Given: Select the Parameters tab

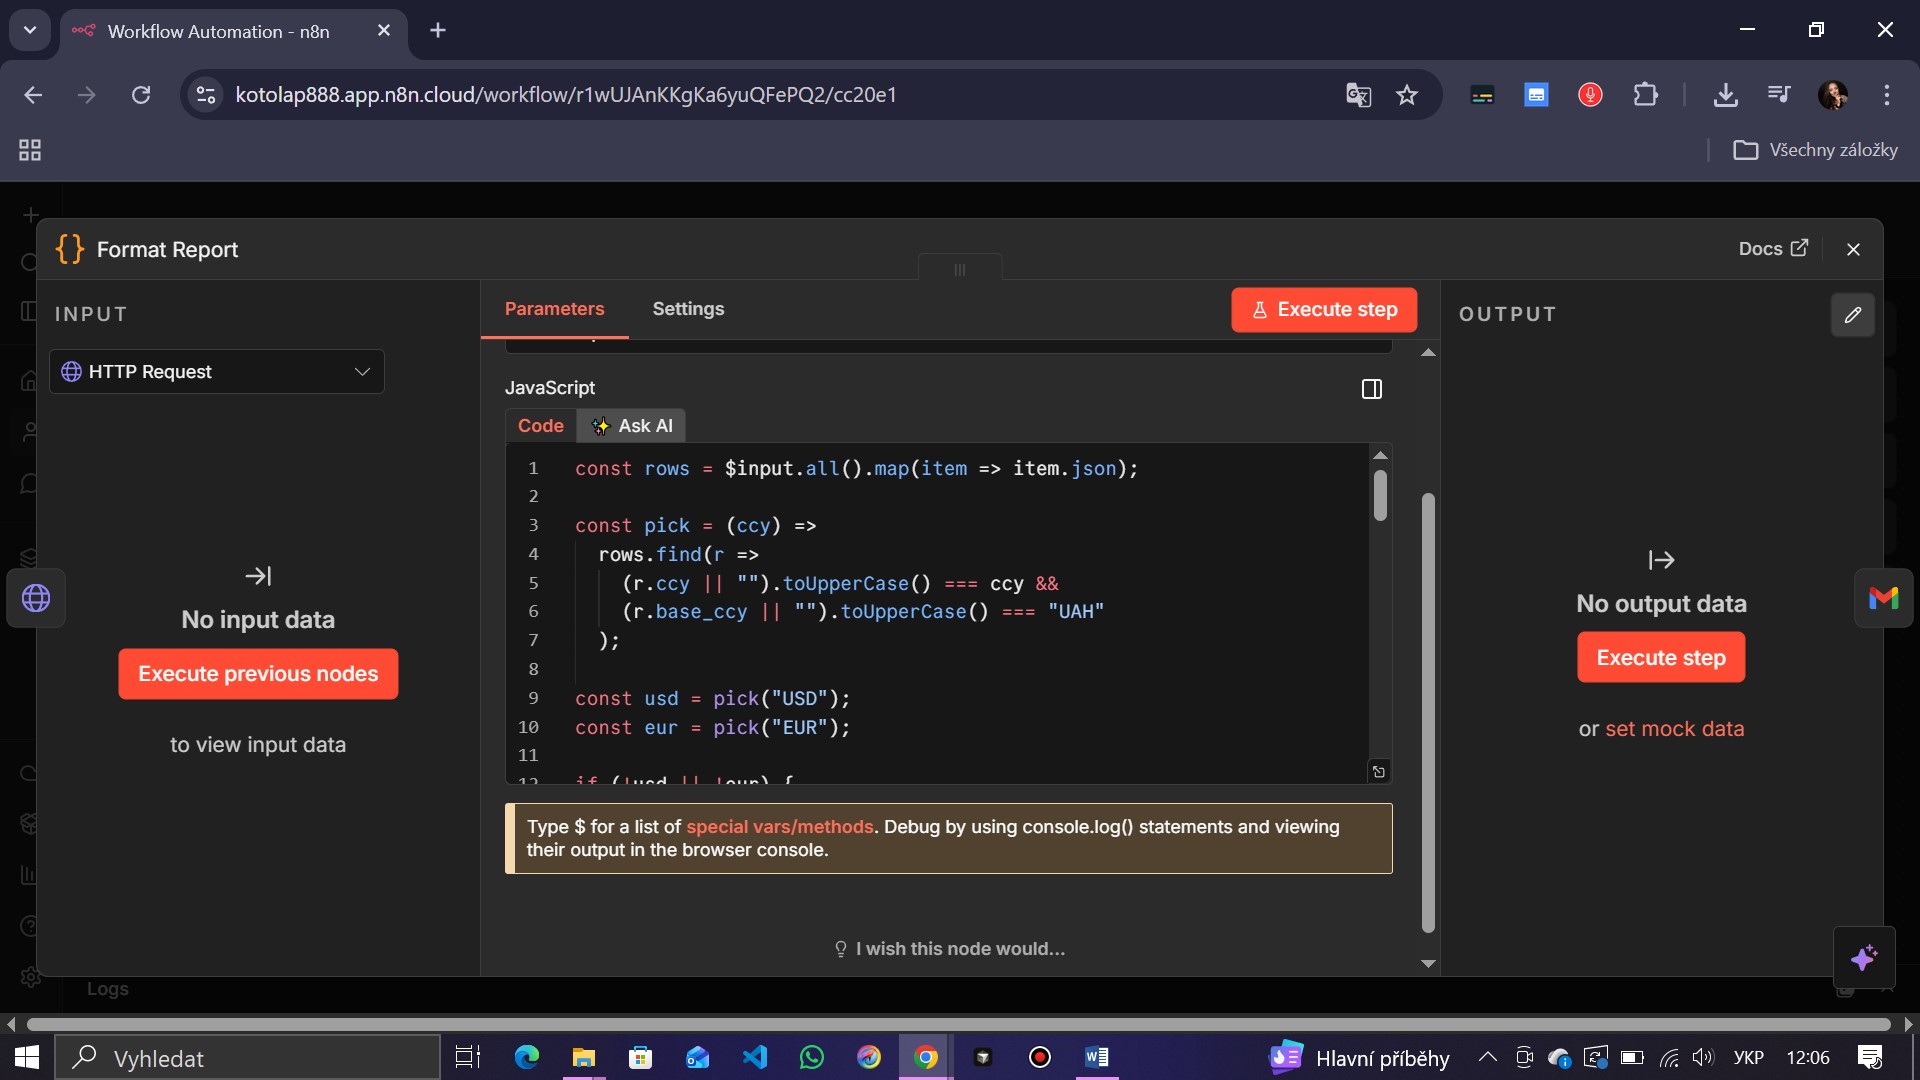Looking at the screenshot, I should pos(554,309).
